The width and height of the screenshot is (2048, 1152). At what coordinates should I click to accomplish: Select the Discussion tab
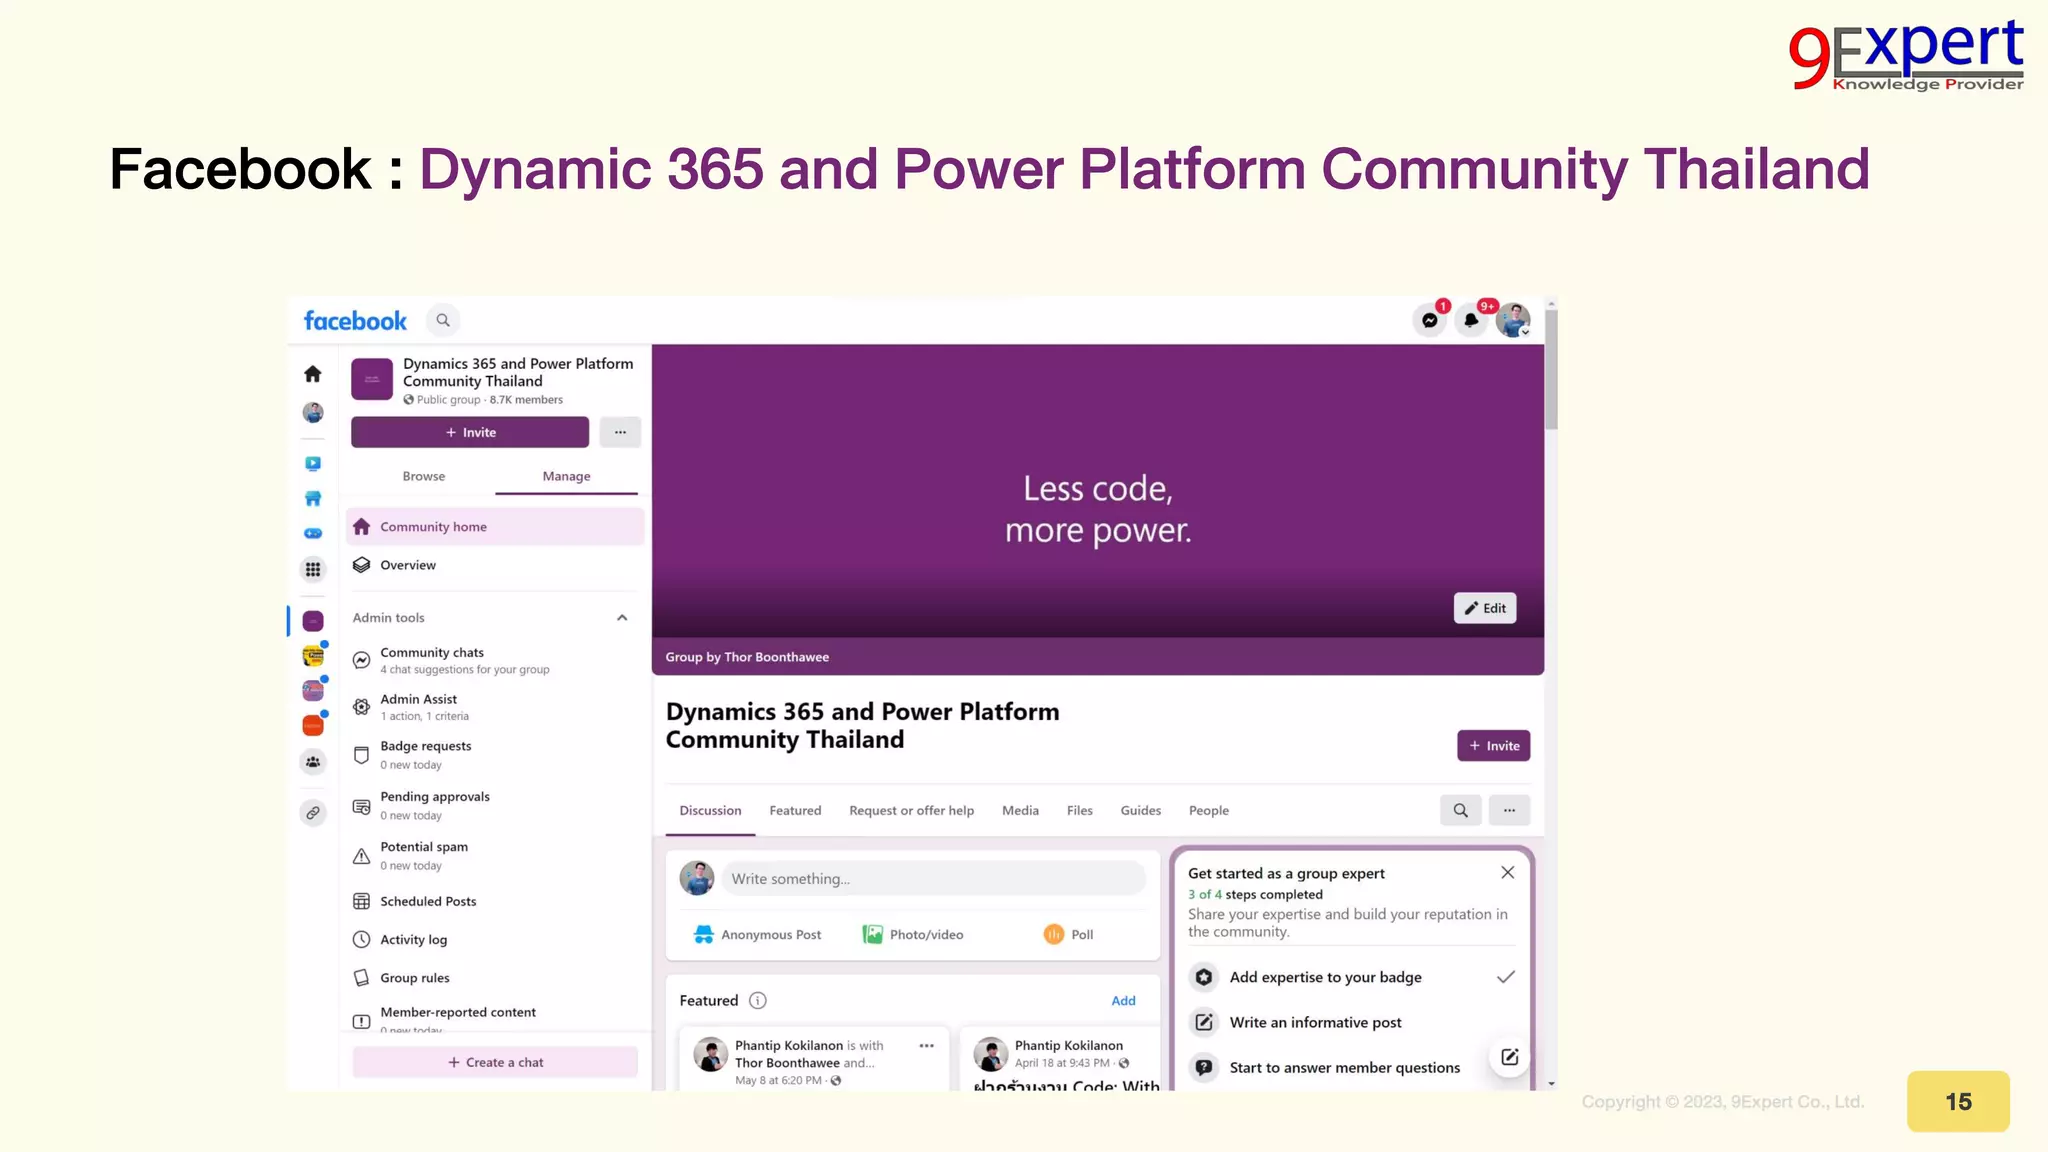[x=710, y=811]
